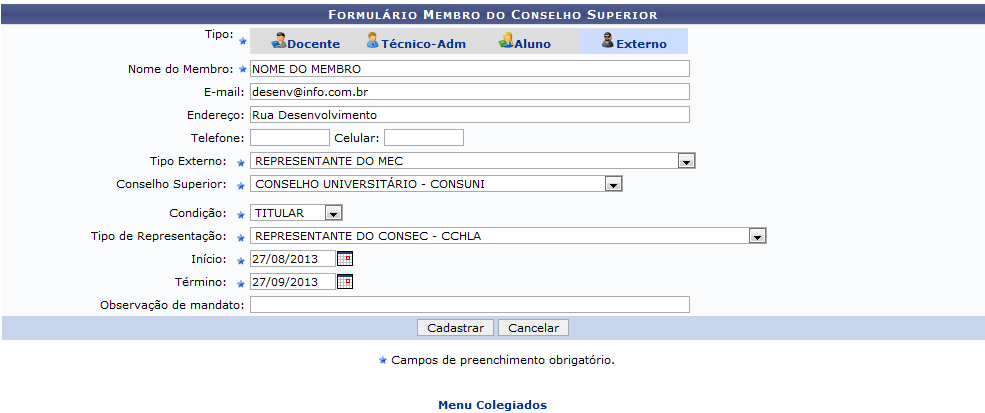The image size is (985, 413).
Task: Click the Observação de mandato field
Action: [469, 305]
